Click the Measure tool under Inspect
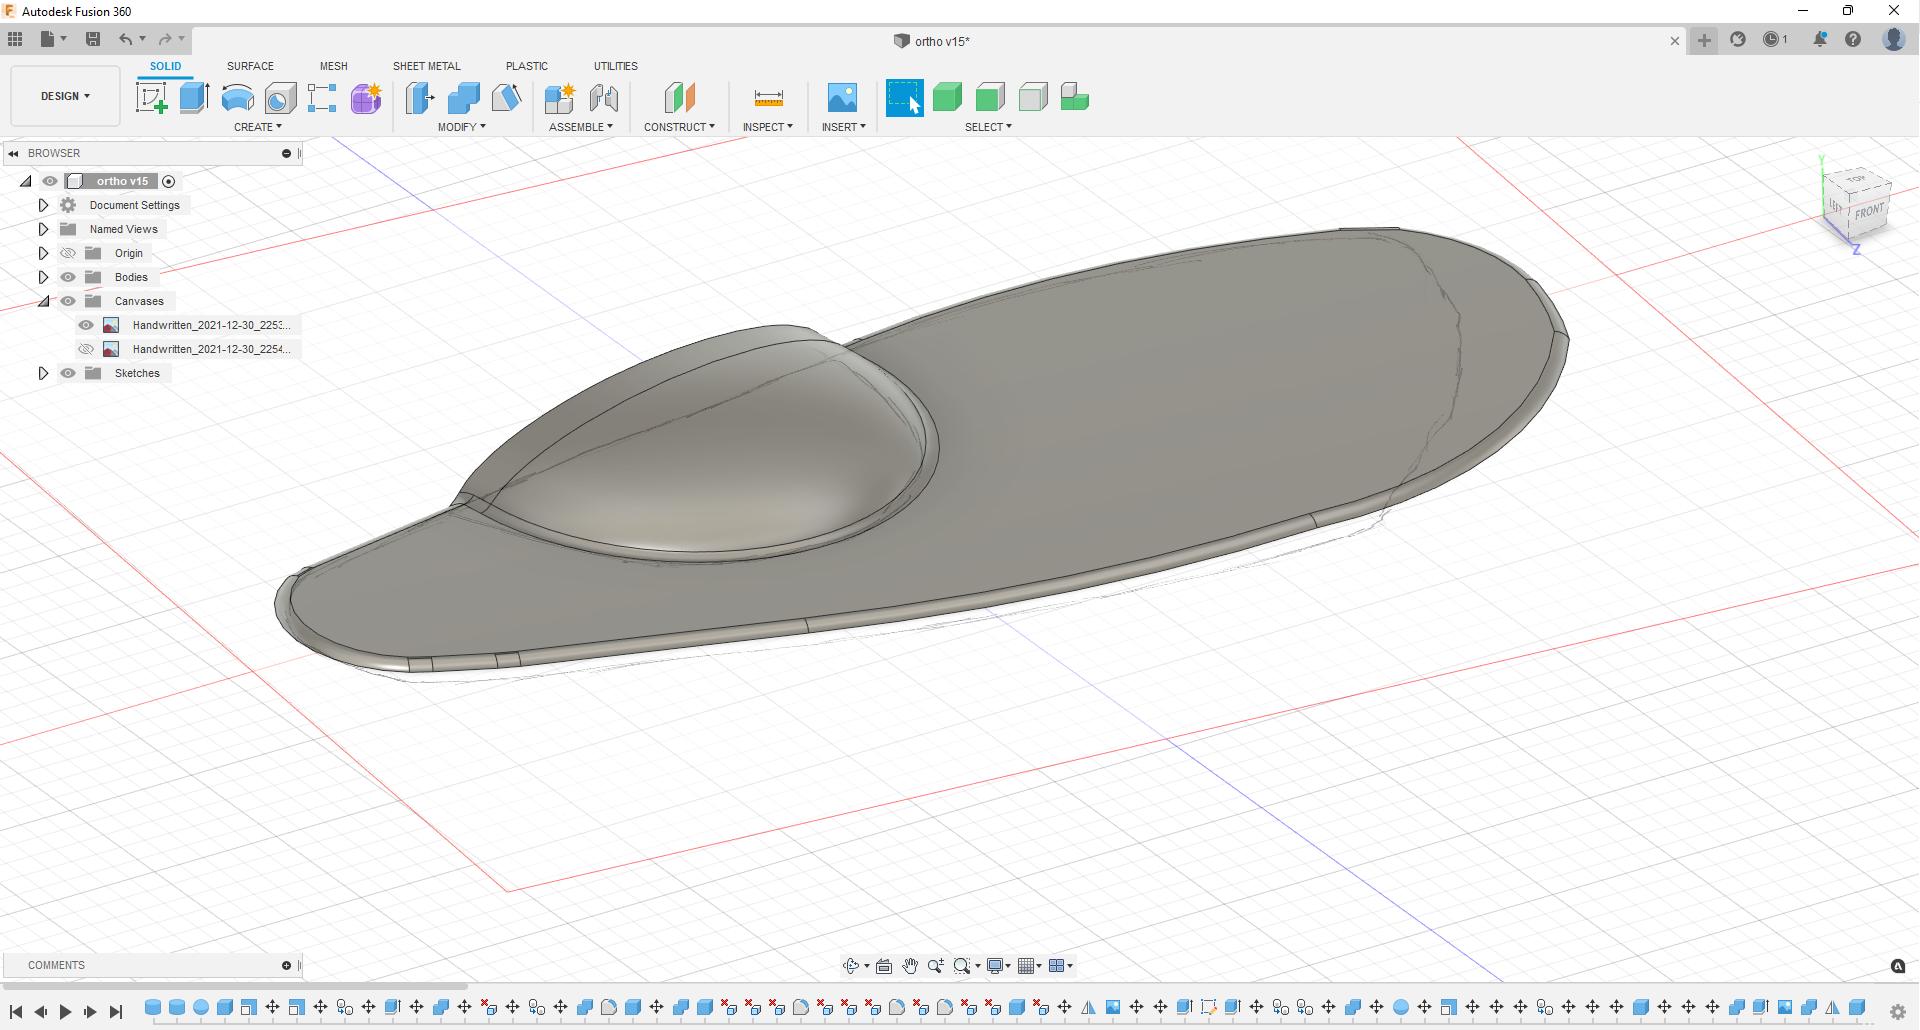1920x1030 pixels. [768, 98]
